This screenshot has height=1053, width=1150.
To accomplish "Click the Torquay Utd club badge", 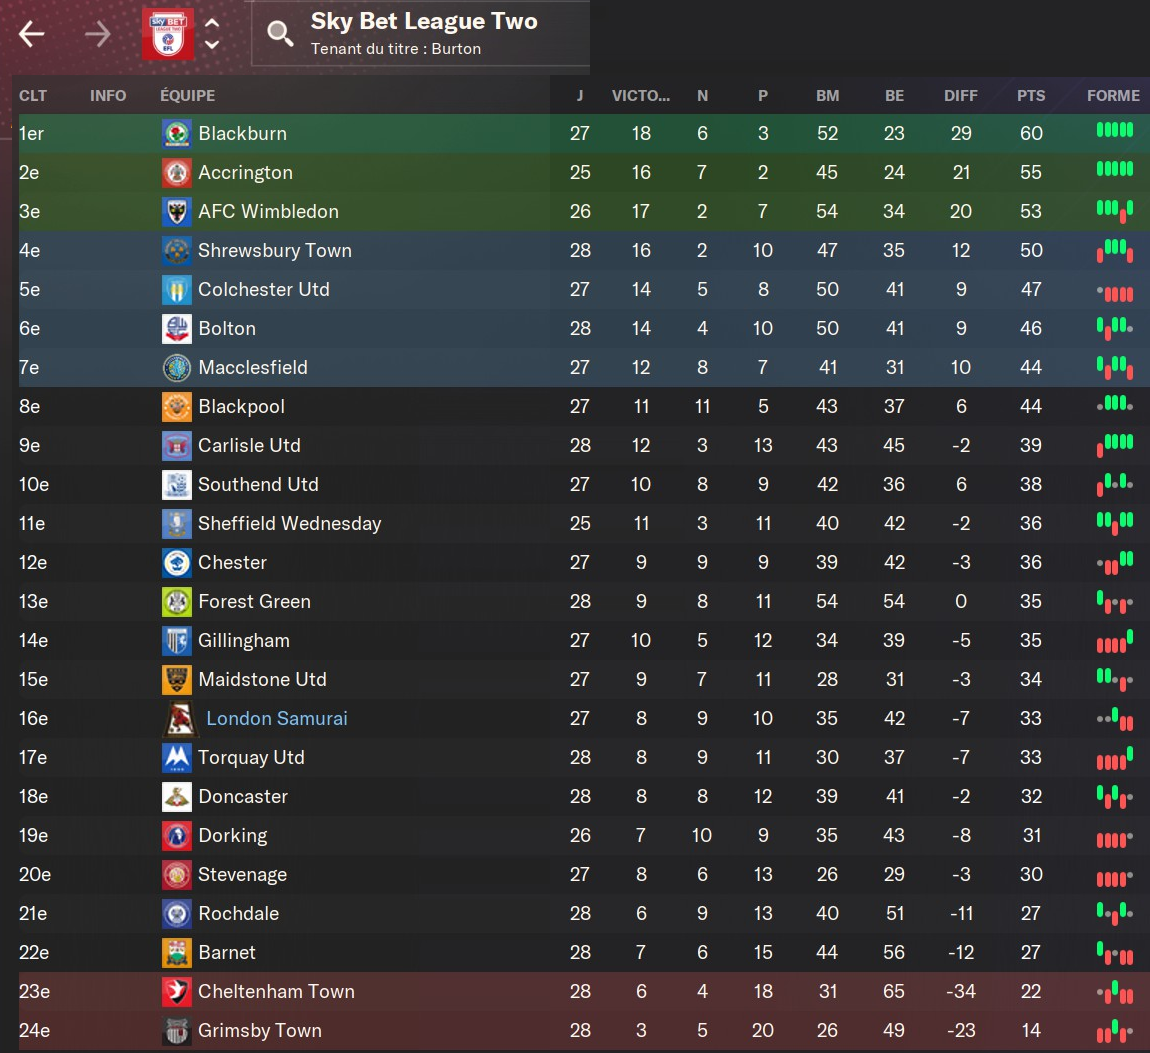I will tap(177, 758).
